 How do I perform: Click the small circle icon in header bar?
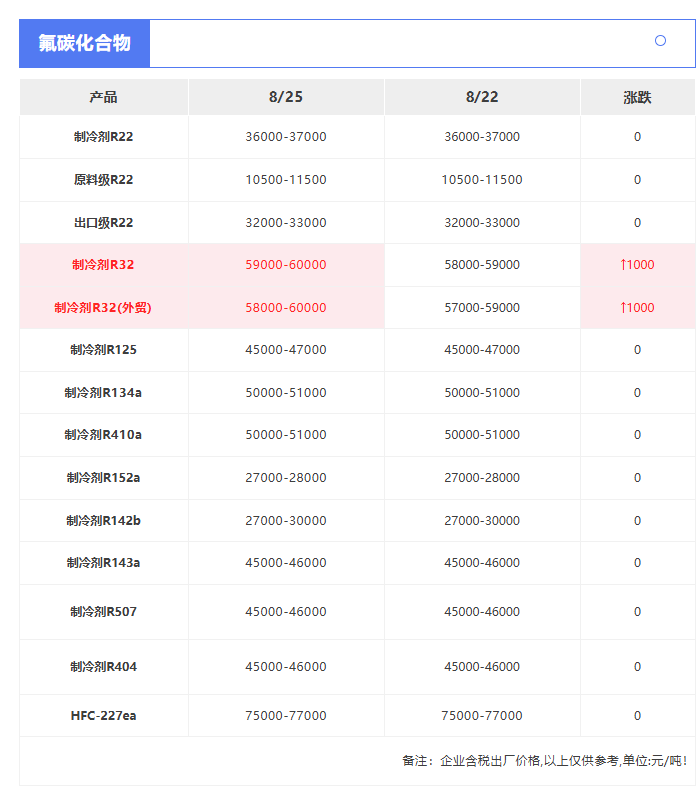tap(660, 41)
